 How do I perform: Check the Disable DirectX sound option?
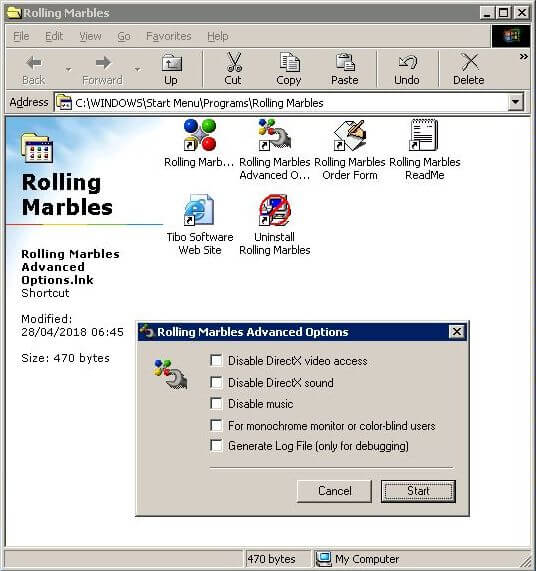(x=216, y=382)
